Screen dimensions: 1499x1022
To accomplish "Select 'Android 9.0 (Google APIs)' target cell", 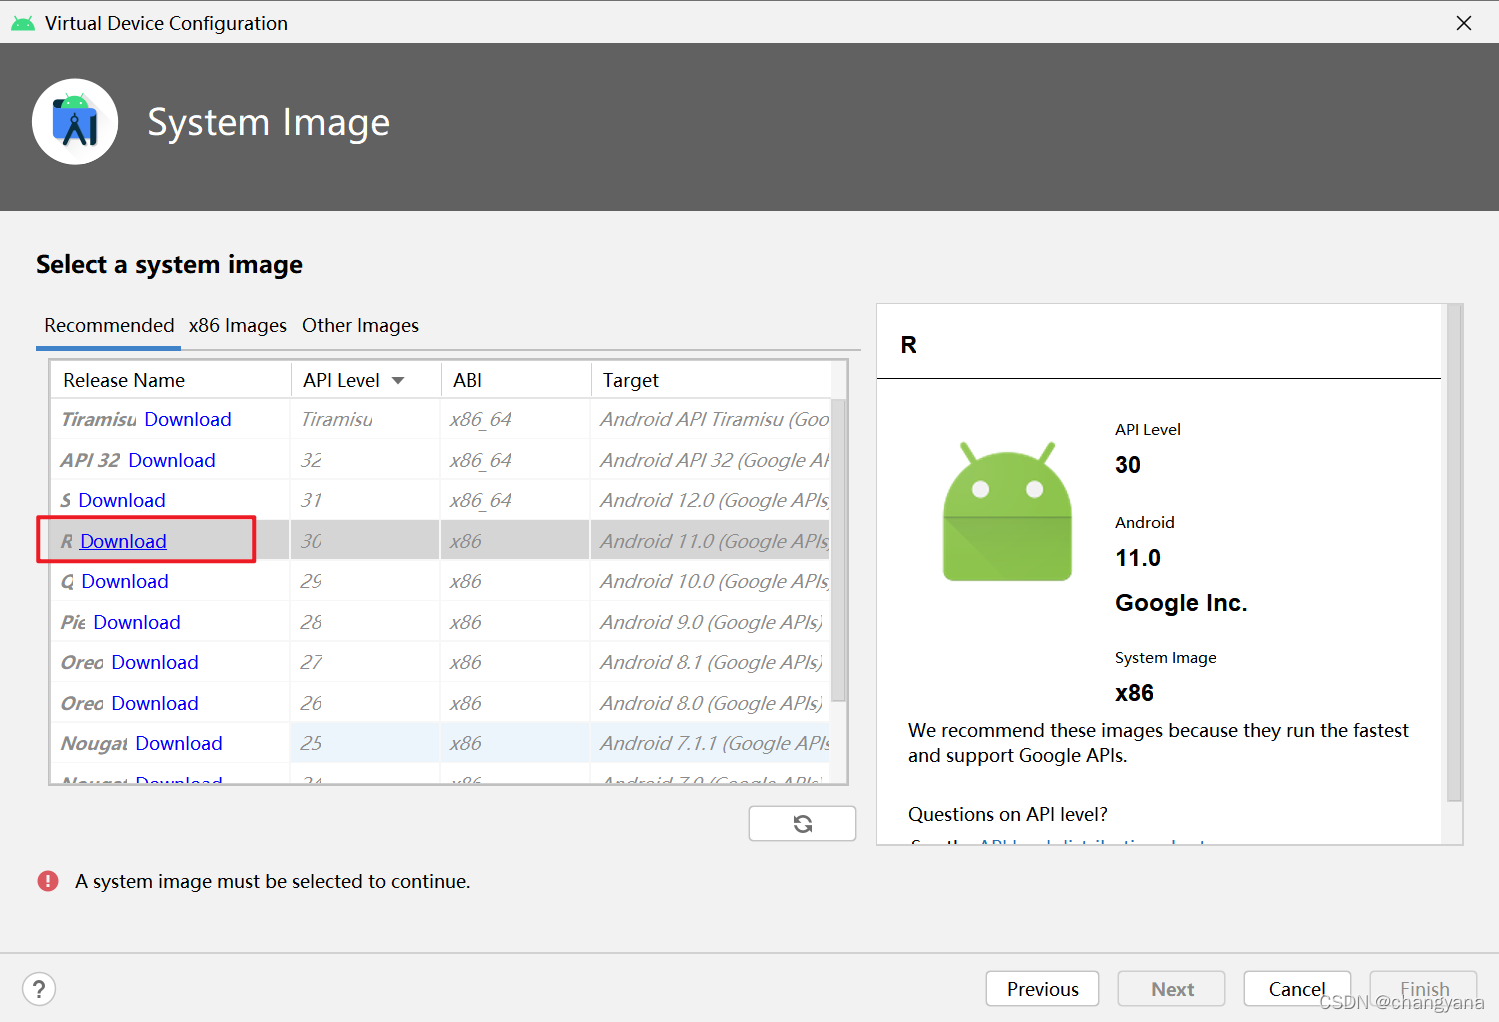I will point(711,622).
